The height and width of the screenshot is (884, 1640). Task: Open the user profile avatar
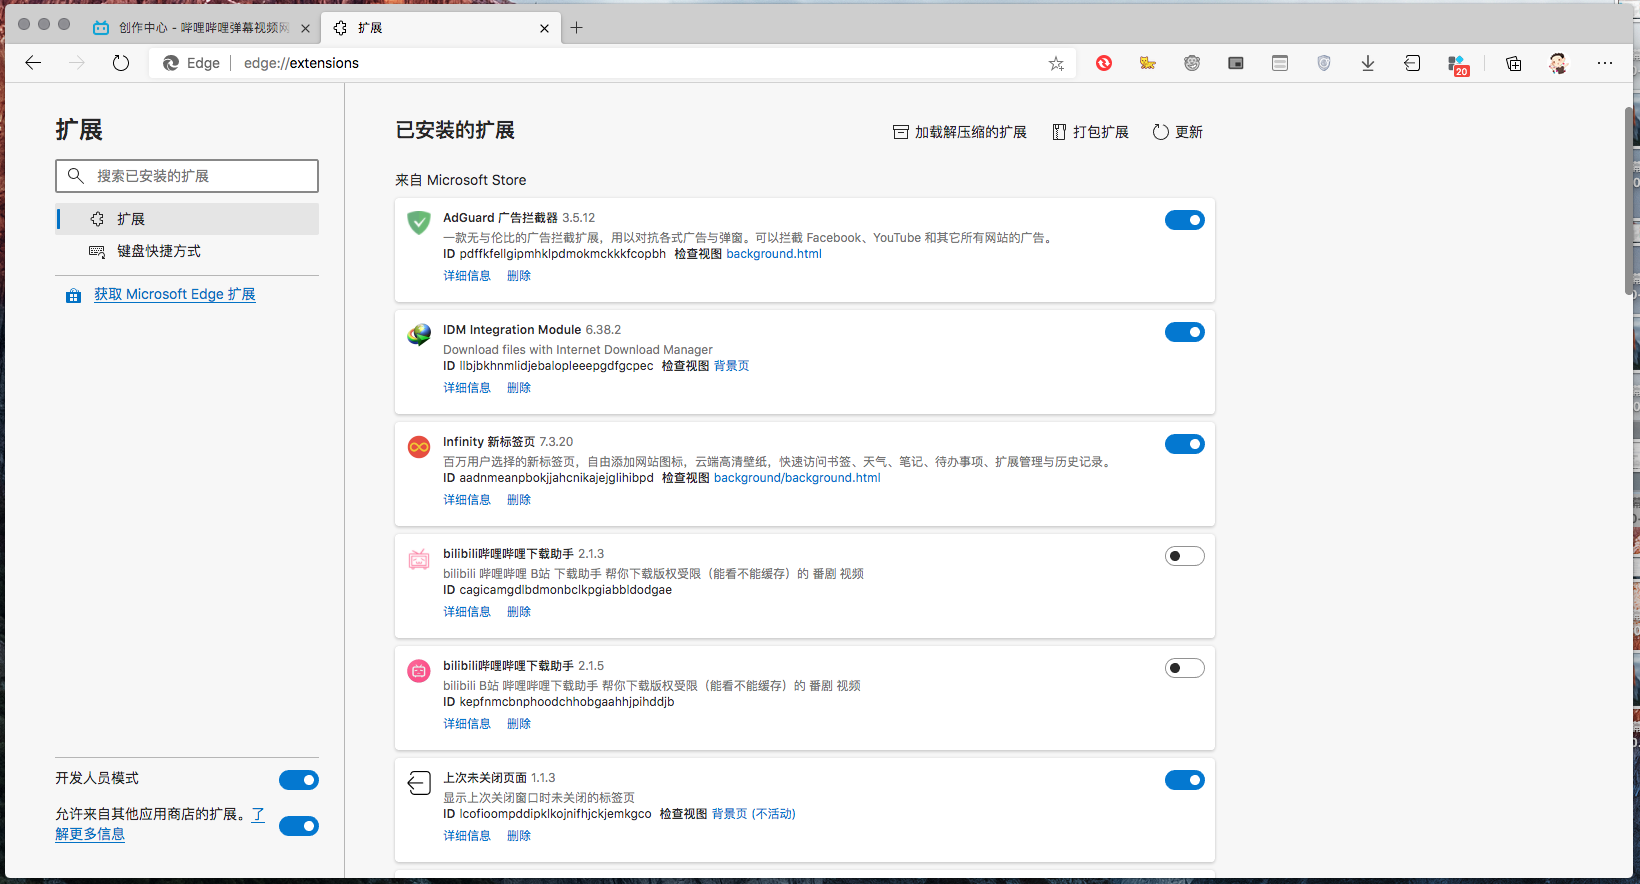(x=1558, y=63)
